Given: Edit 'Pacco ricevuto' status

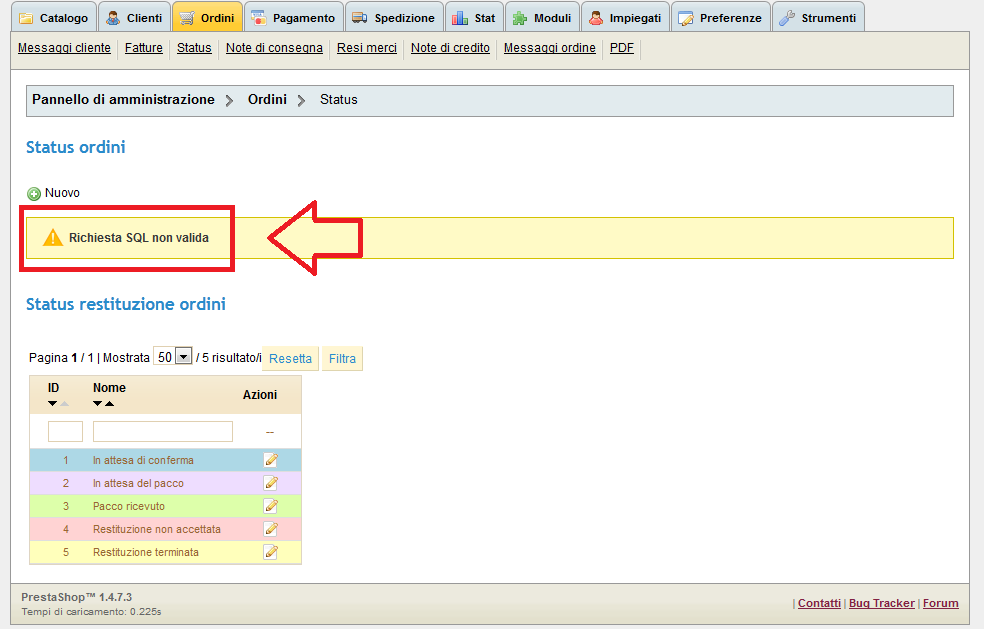Looking at the screenshot, I should pyautogui.click(x=270, y=506).
